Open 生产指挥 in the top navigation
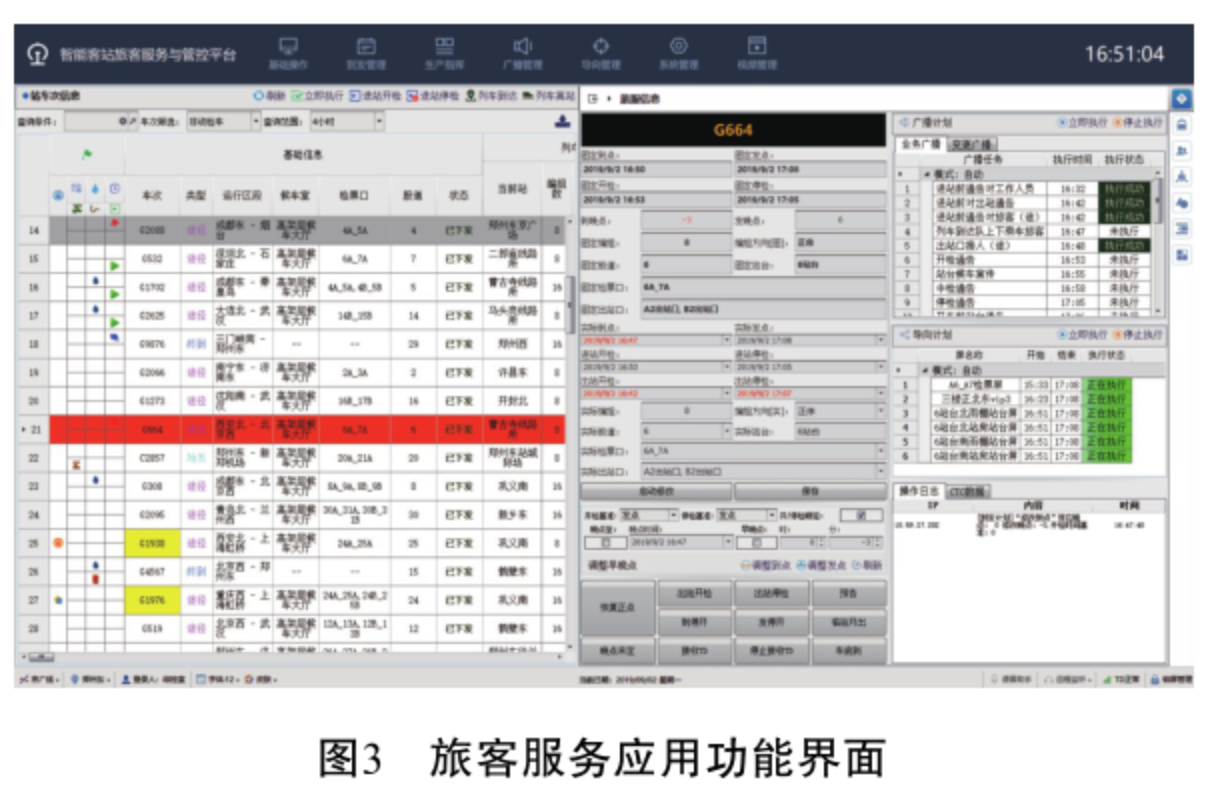1209x798 pixels. [x=444, y=53]
